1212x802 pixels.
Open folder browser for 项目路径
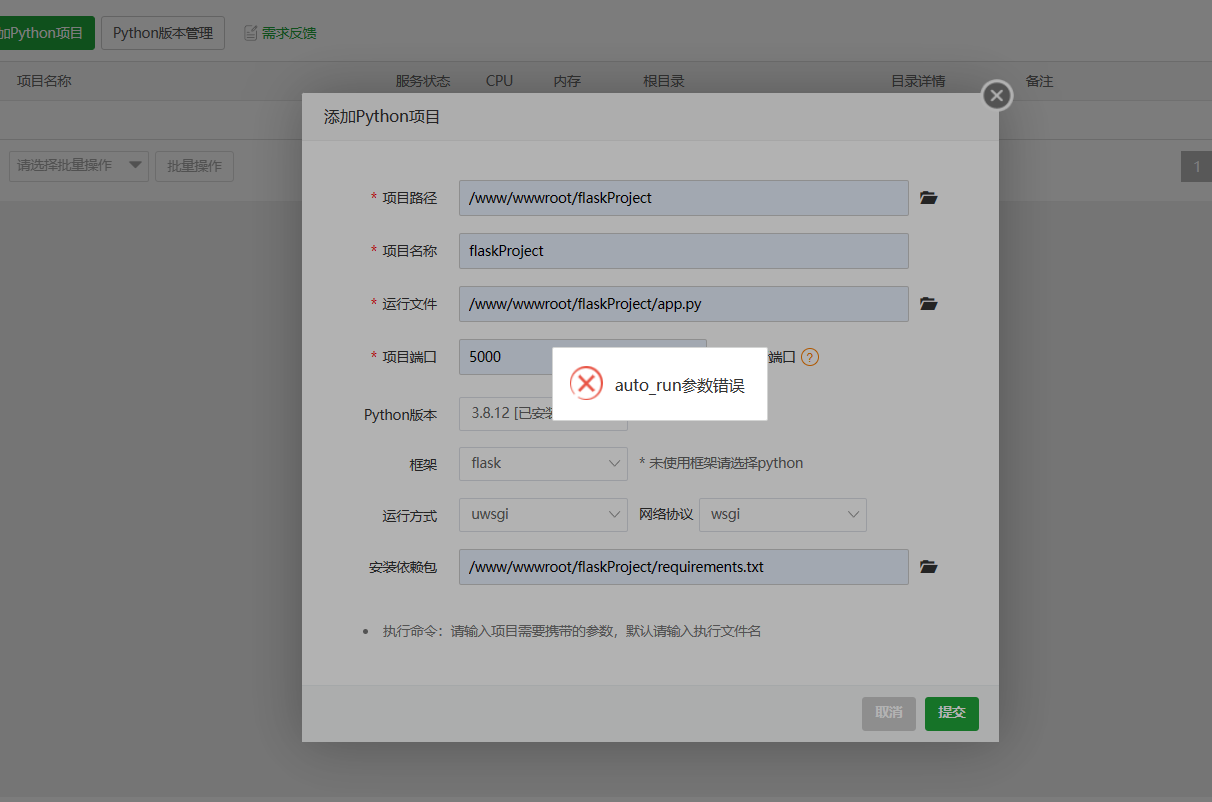pyautogui.click(x=929, y=198)
